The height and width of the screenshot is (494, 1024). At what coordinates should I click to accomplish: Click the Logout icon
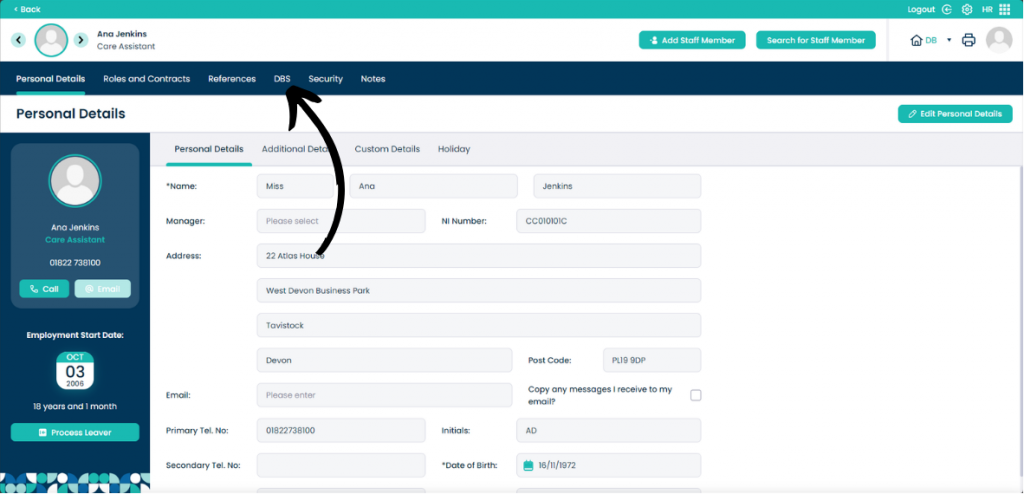[947, 9]
